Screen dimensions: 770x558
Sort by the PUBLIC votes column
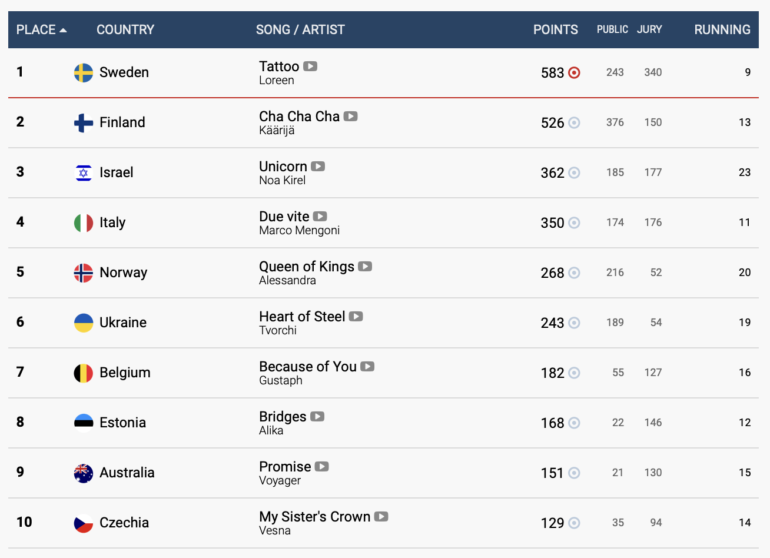[612, 29]
